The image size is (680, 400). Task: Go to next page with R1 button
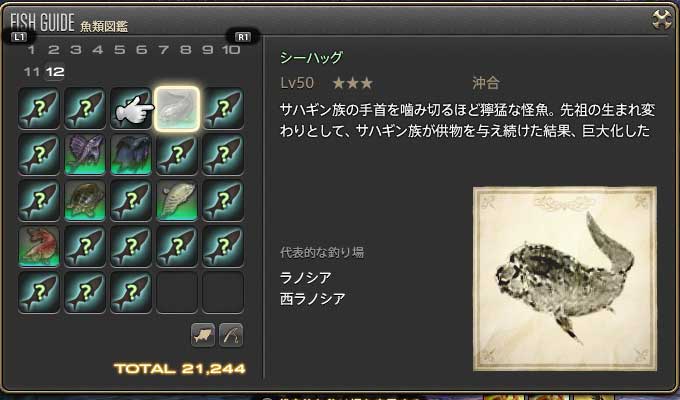click(x=243, y=37)
